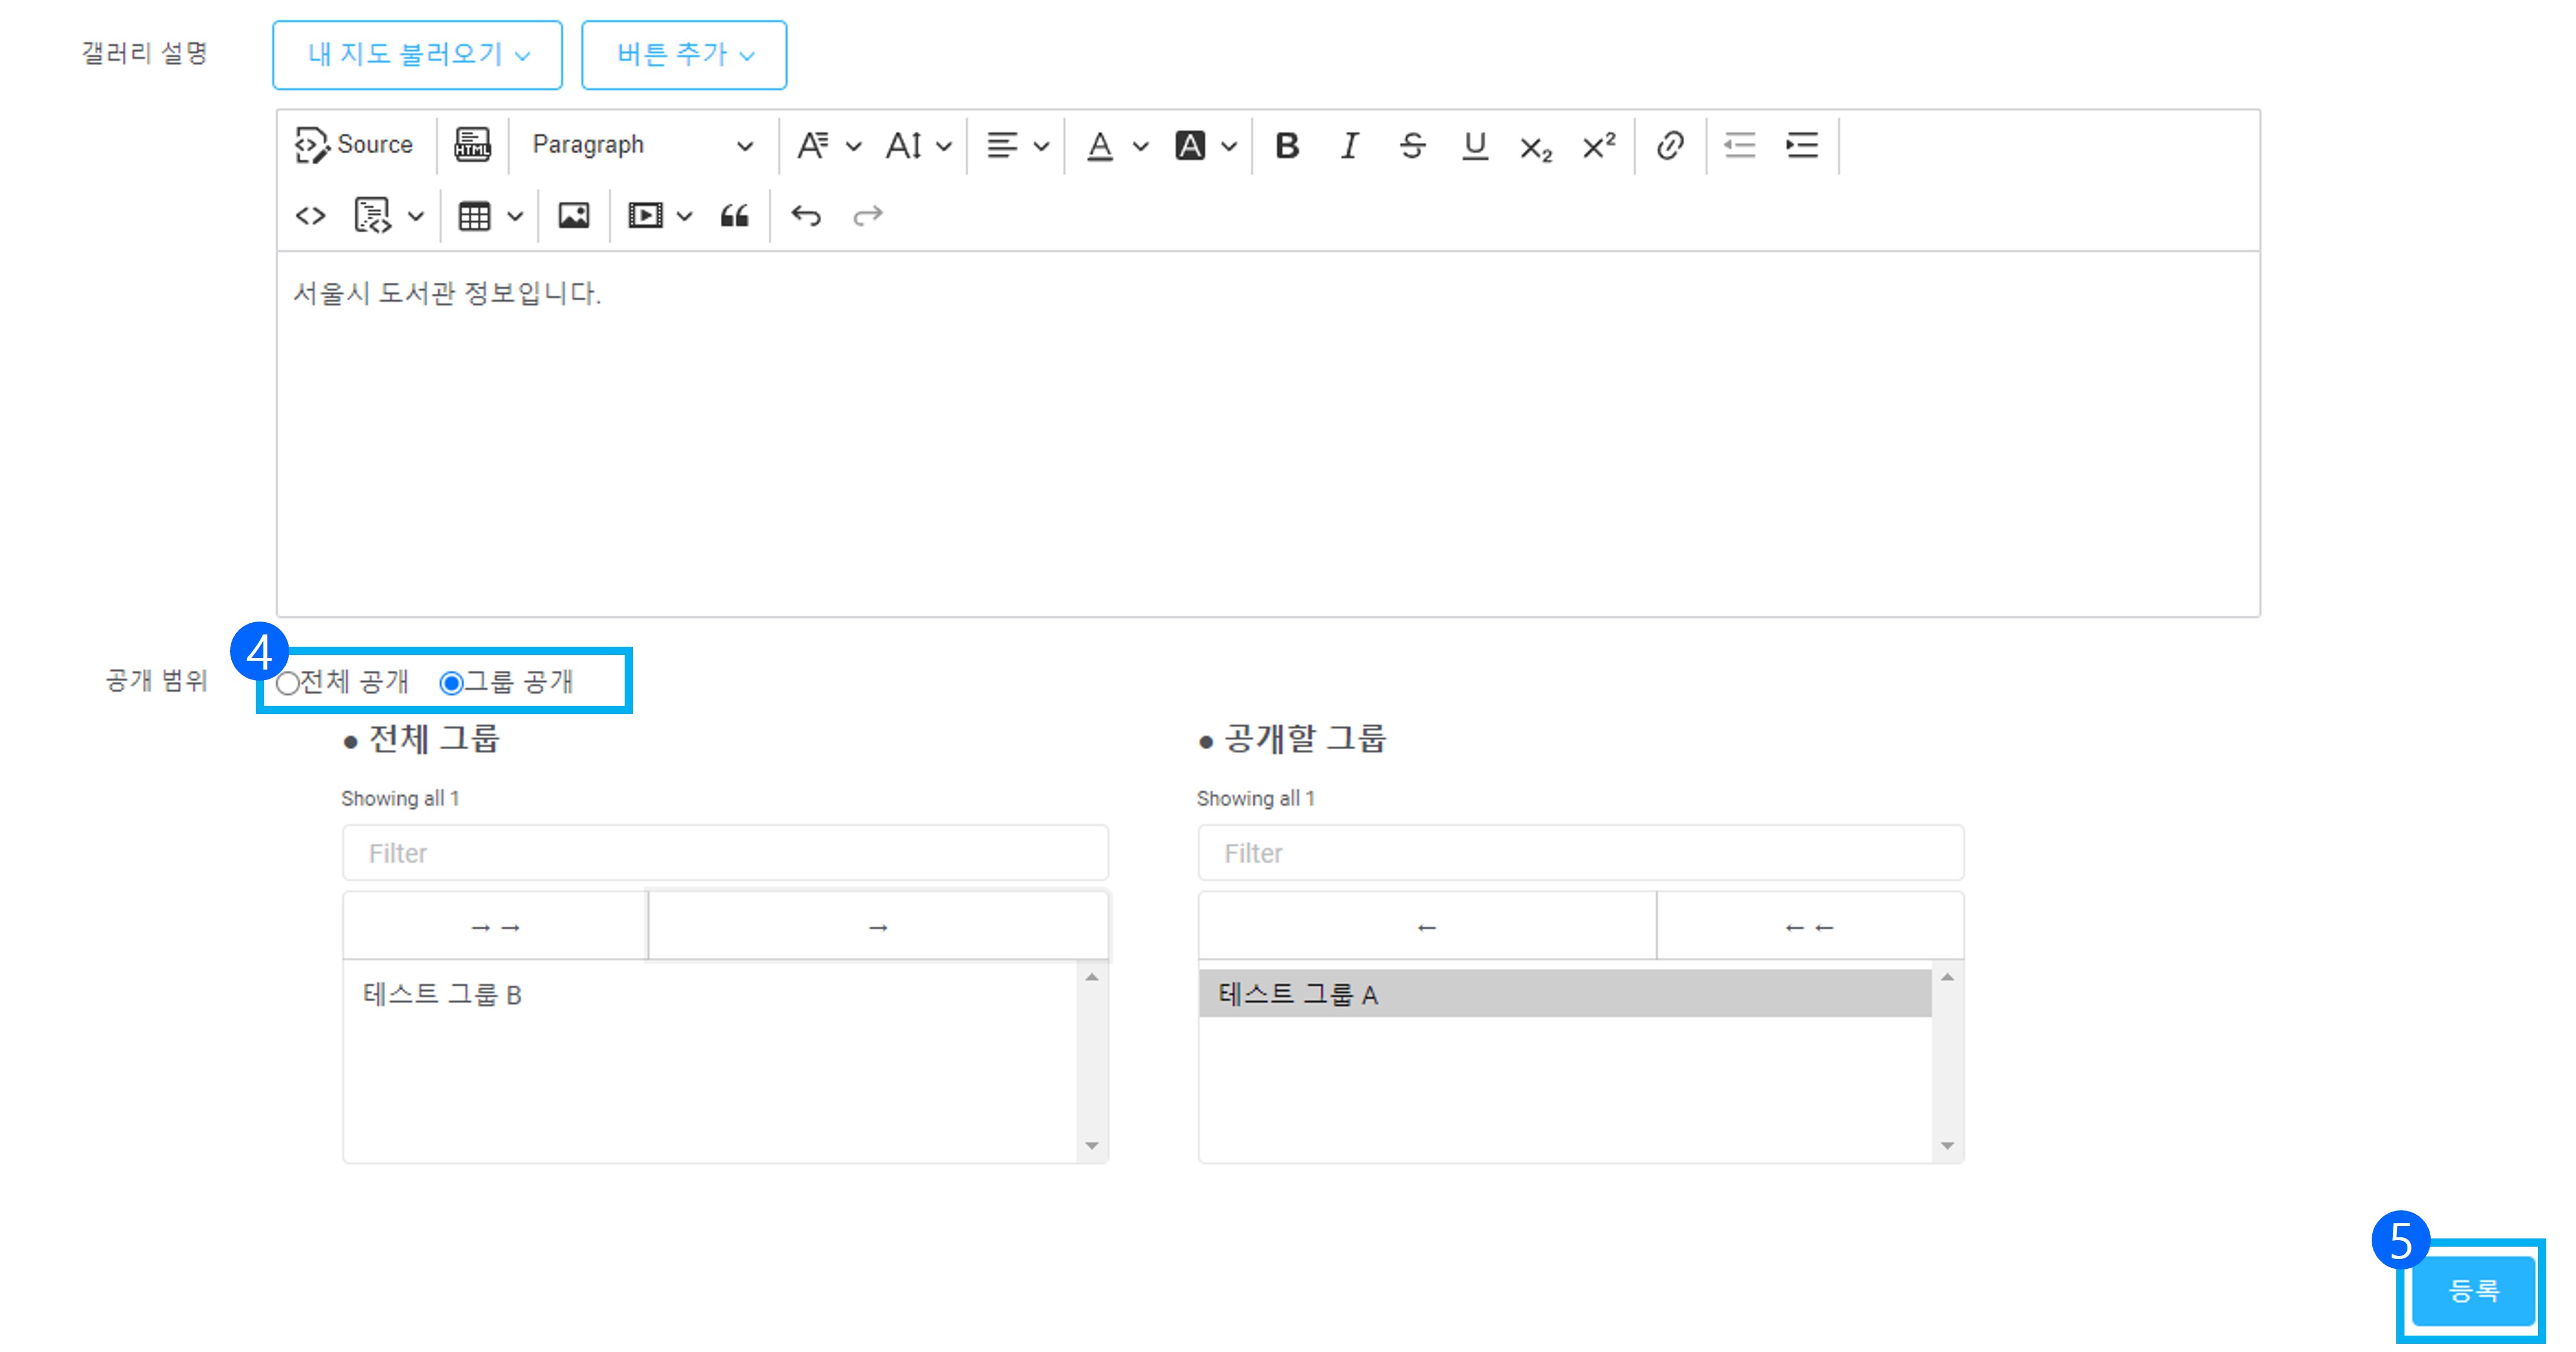2576x1352 pixels.
Task: Click the Filter field under 전체 그룹
Action: coord(725,853)
